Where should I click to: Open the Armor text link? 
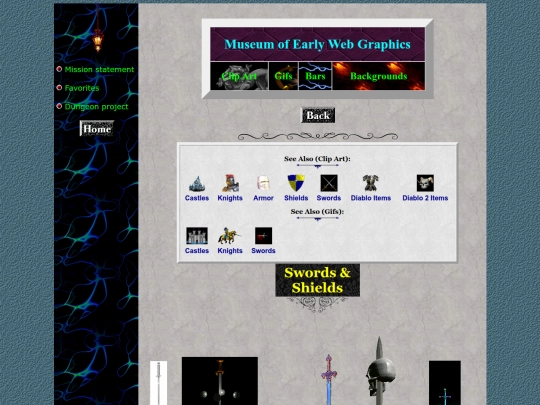click(263, 198)
